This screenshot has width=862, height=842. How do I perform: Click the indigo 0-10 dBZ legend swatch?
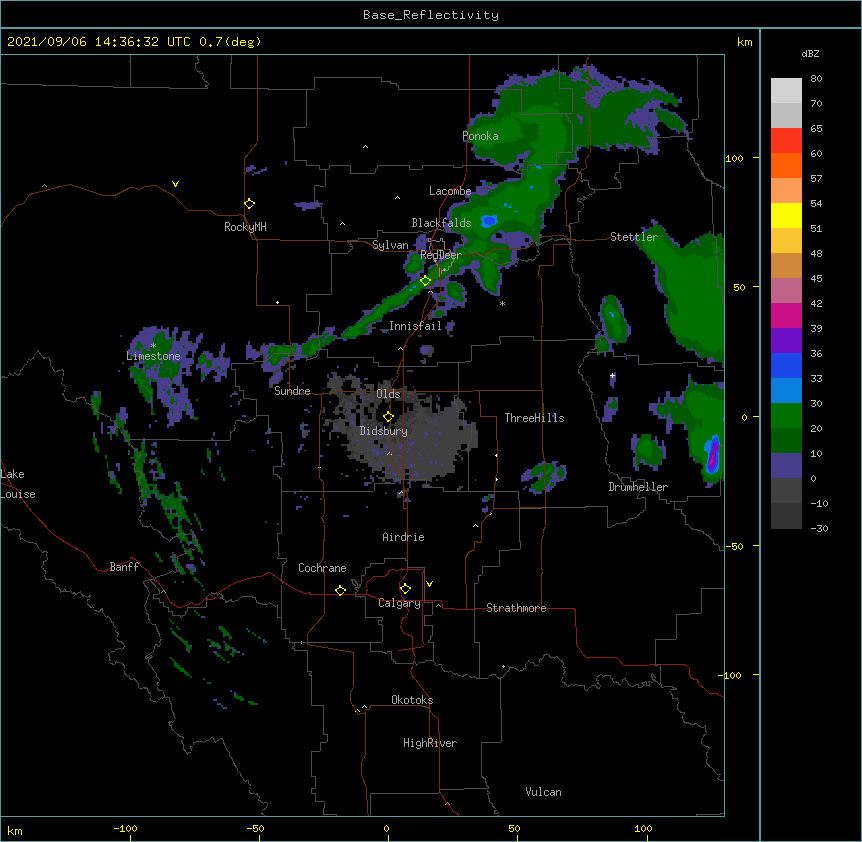click(786, 466)
